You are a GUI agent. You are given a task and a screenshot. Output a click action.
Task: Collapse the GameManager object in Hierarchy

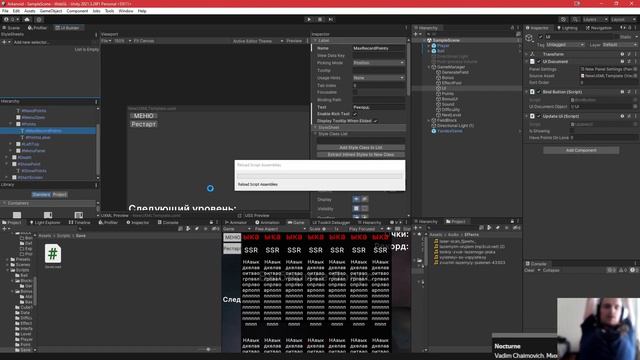(x=429, y=67)
